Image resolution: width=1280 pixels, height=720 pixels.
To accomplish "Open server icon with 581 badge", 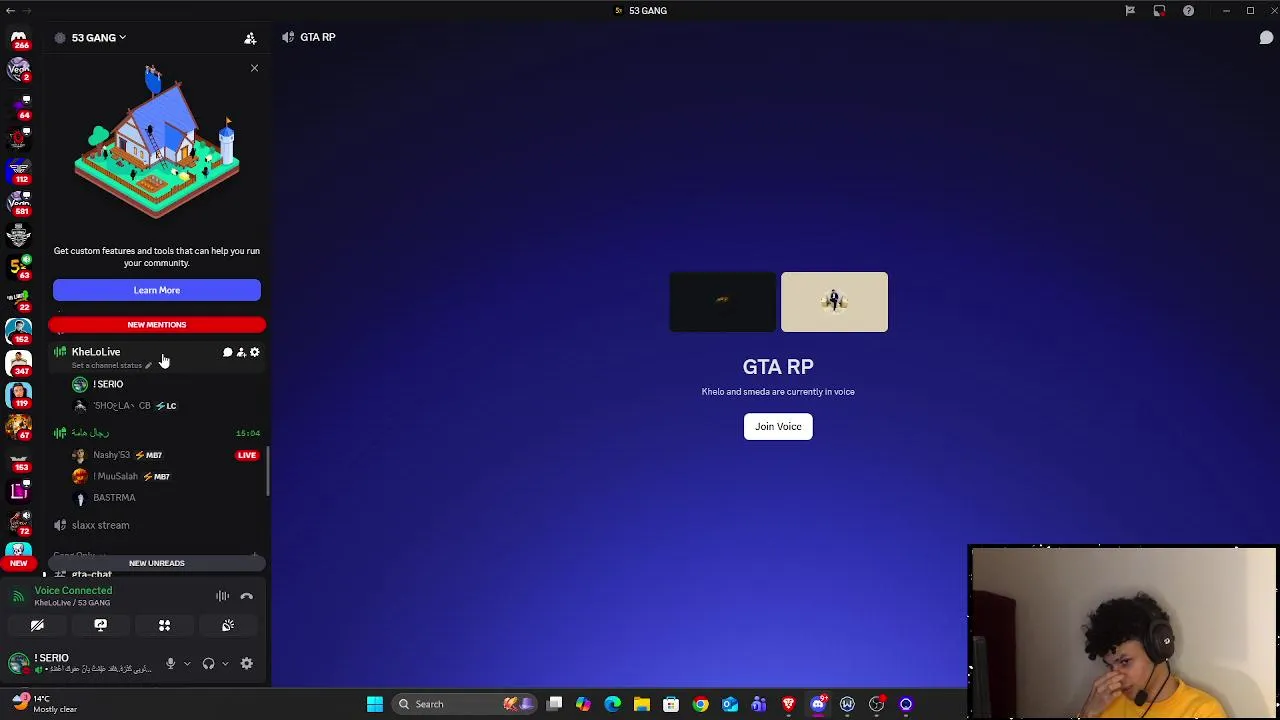I will pos(18,202).
